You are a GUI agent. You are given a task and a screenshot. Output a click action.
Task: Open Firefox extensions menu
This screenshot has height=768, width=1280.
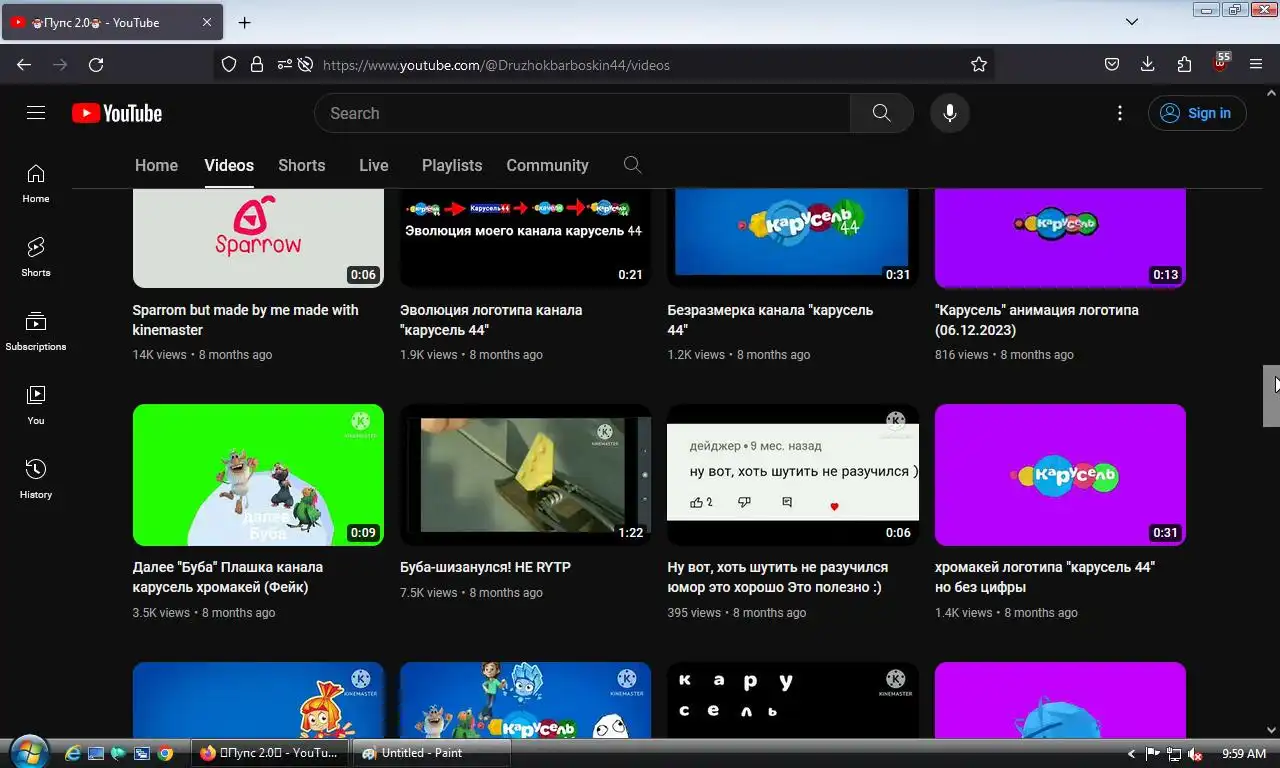1184,64
